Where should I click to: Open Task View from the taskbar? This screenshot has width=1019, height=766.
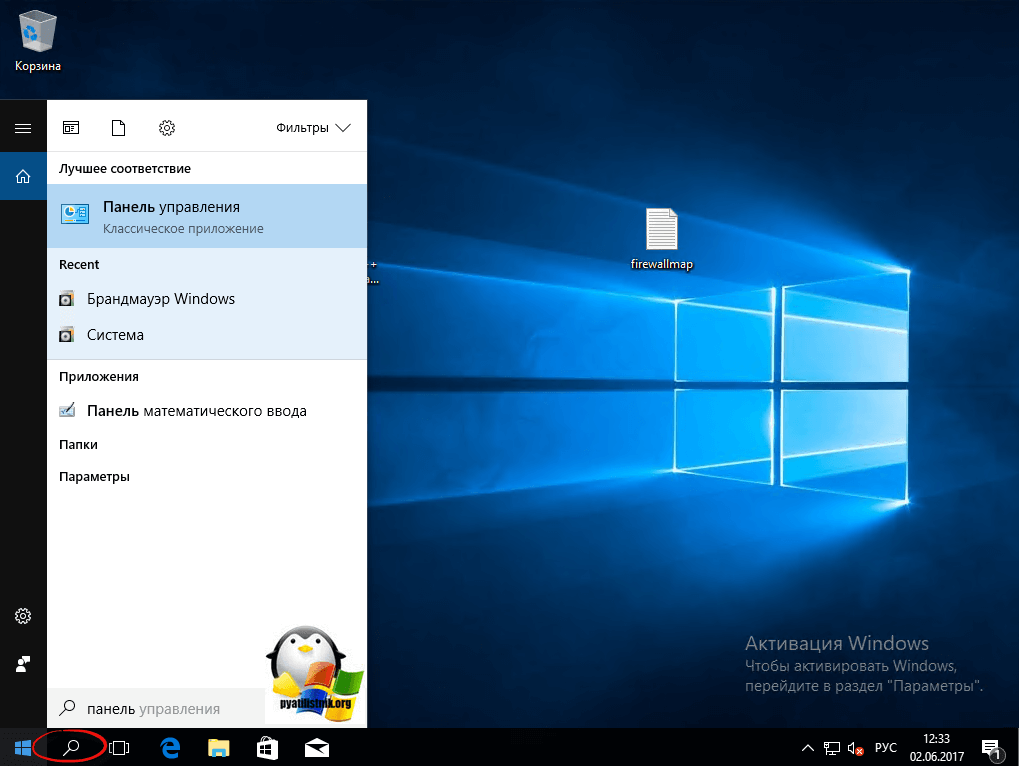click(119, 747)
